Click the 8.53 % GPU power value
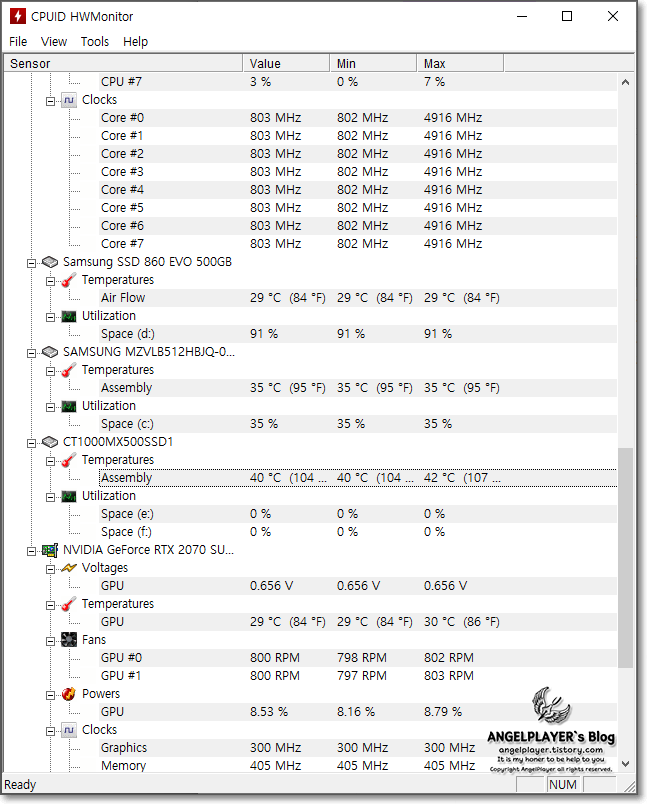This screenshot has width=647, height=804. 269,712
